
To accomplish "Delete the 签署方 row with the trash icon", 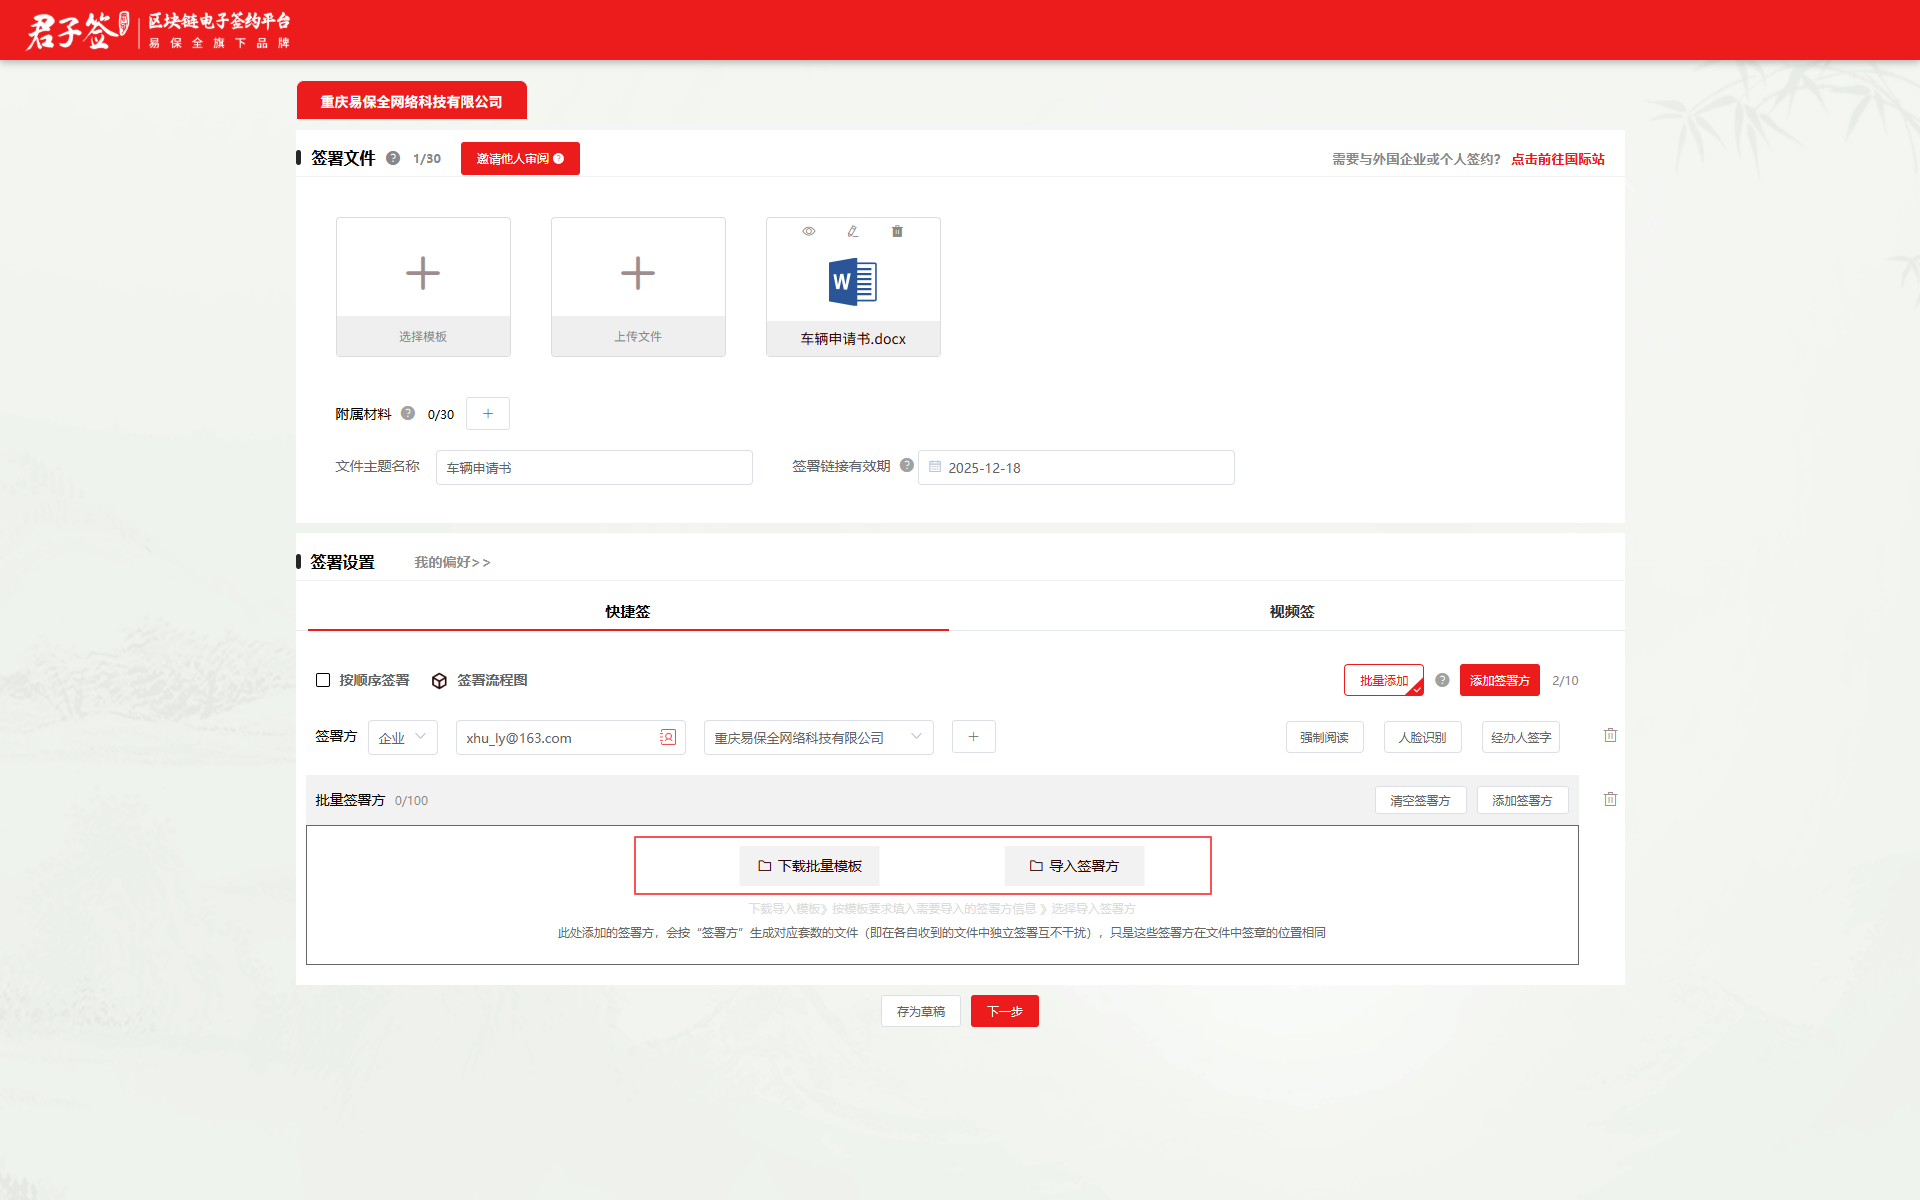I will point(1610,735).
